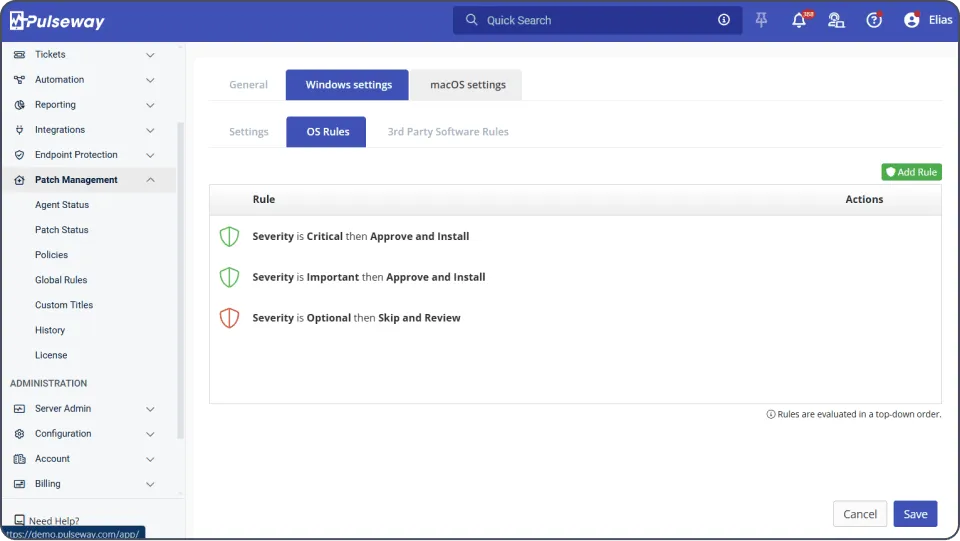Select the Windows settings tab

pyautogui.click(x=348, y=84)
